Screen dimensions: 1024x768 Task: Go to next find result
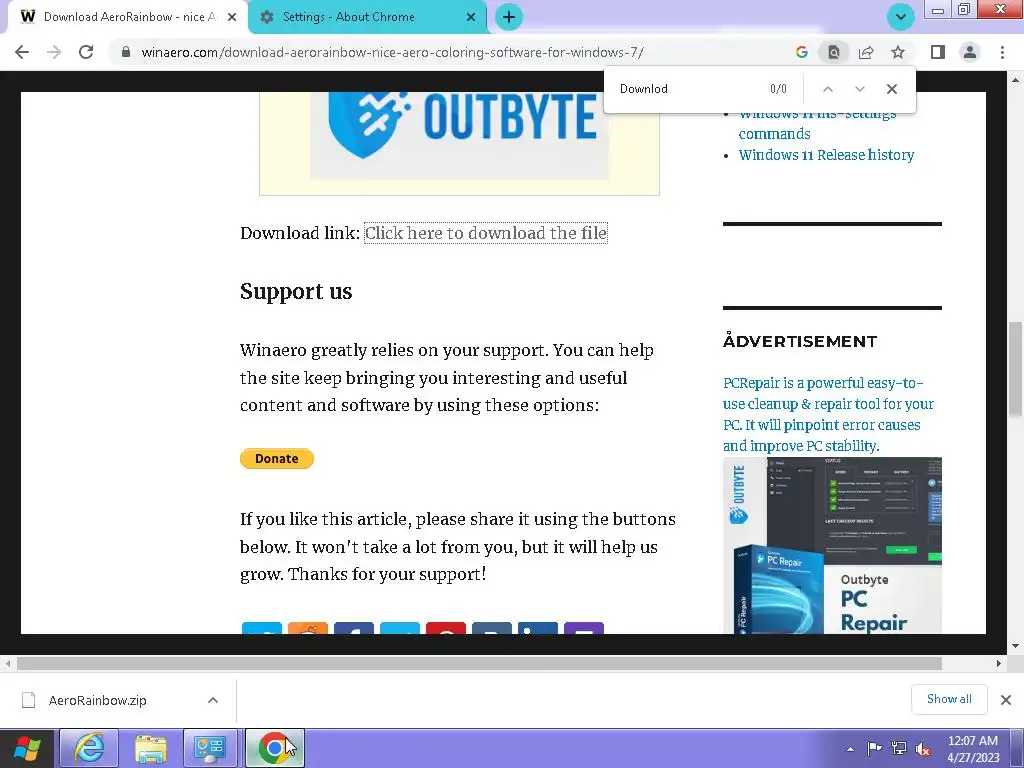(x=859, y=89)
